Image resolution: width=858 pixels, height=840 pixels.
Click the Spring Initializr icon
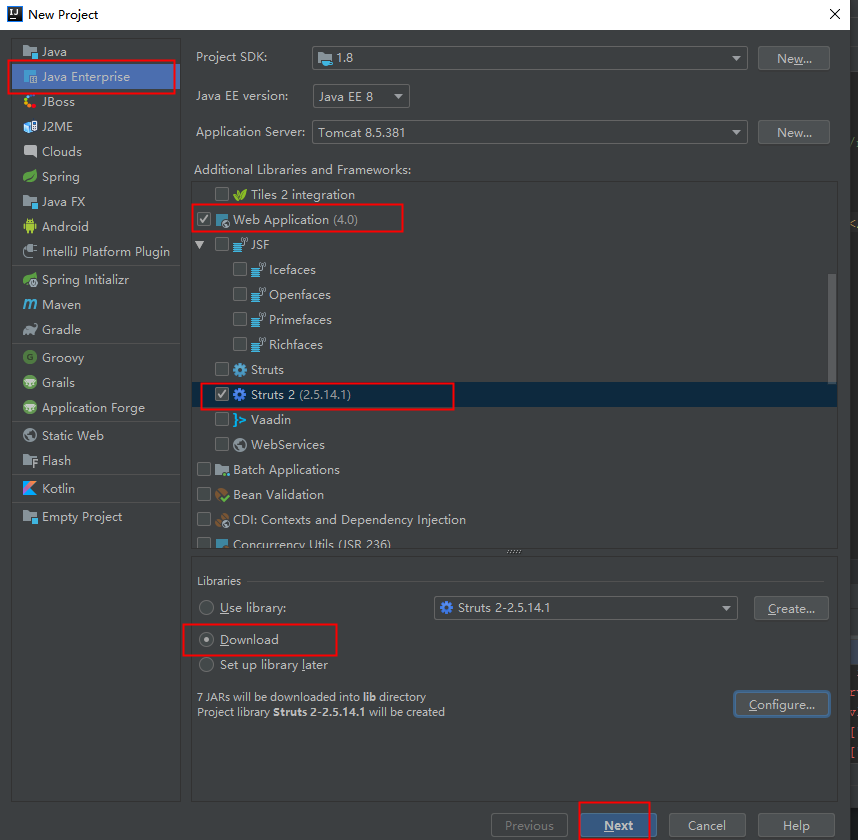coord(30,280)
